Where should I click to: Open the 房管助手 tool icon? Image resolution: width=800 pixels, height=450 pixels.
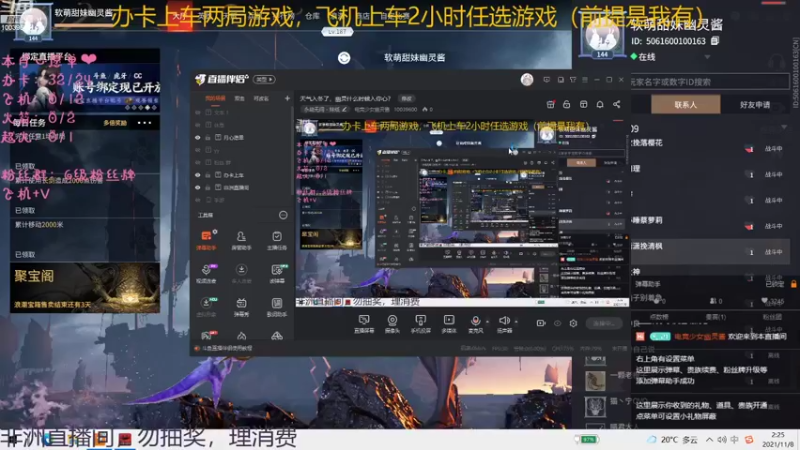coord(241,240)
